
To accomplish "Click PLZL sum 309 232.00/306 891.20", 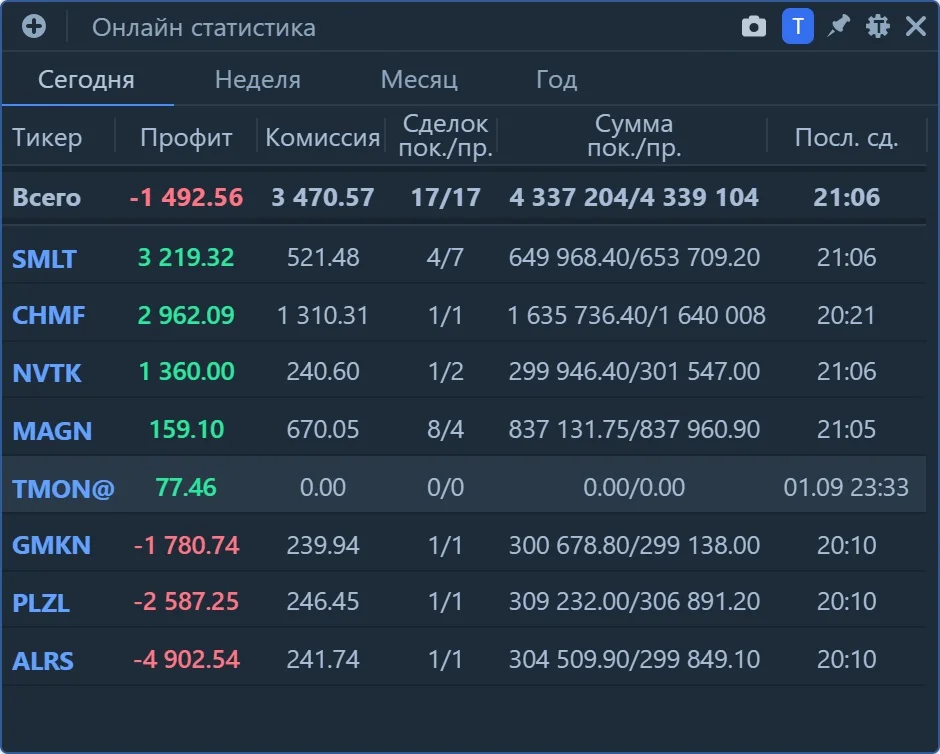I will coord(634,601).
